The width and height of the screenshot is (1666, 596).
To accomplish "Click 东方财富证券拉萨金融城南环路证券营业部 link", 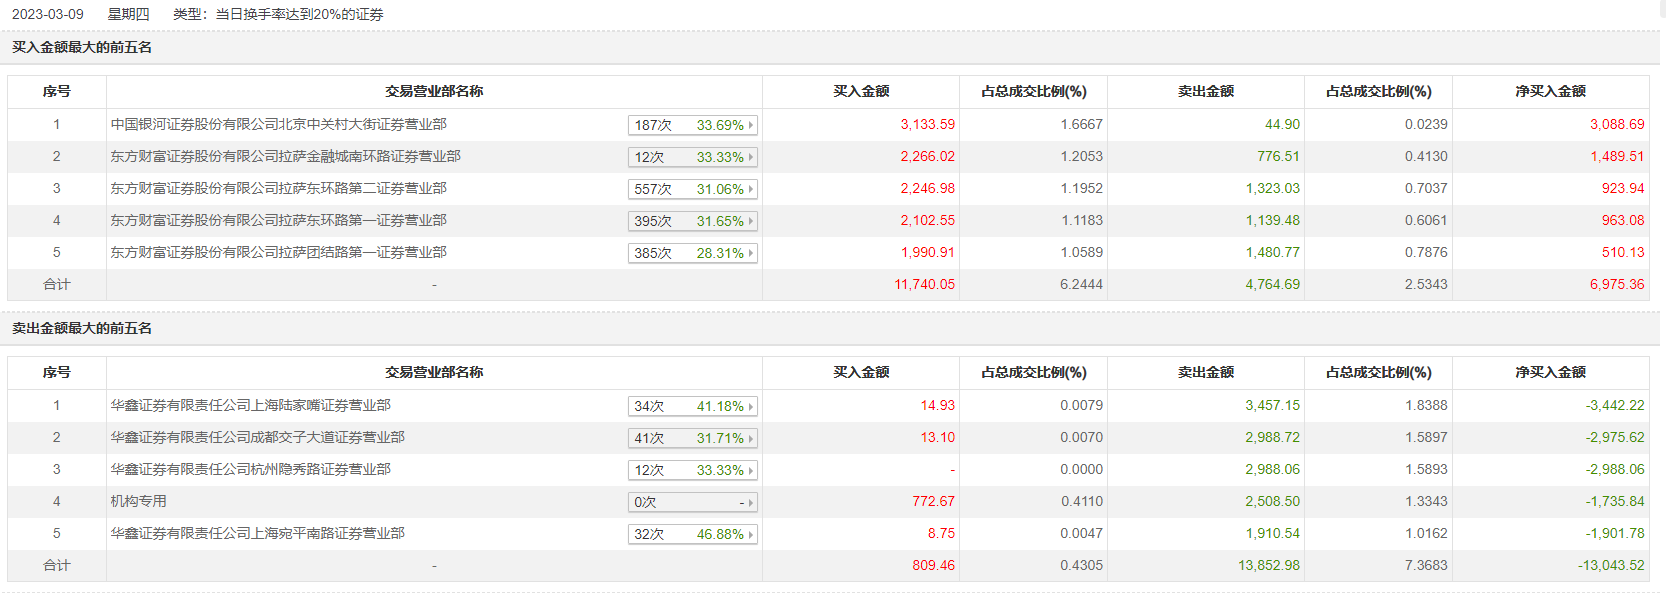I will [285, 156].
